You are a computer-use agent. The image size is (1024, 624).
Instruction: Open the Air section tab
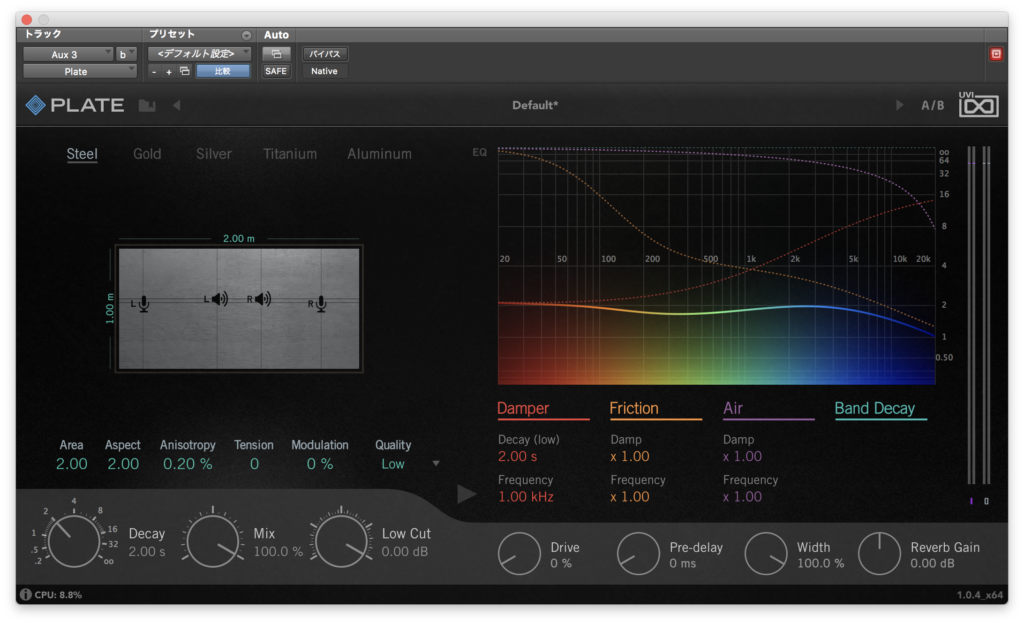click(x=733, y=409)
